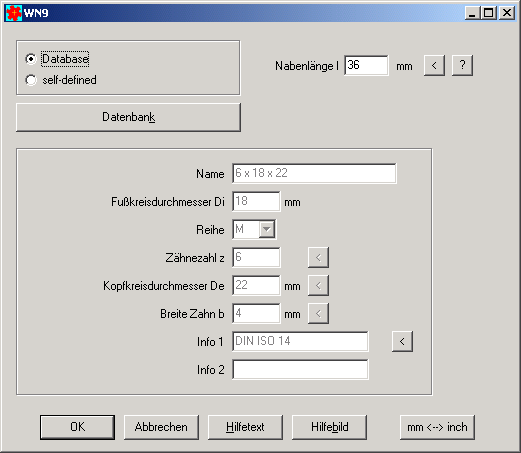Click the '<' button beside Zähnezahl z
521x453 pixels.
(318, 257)
